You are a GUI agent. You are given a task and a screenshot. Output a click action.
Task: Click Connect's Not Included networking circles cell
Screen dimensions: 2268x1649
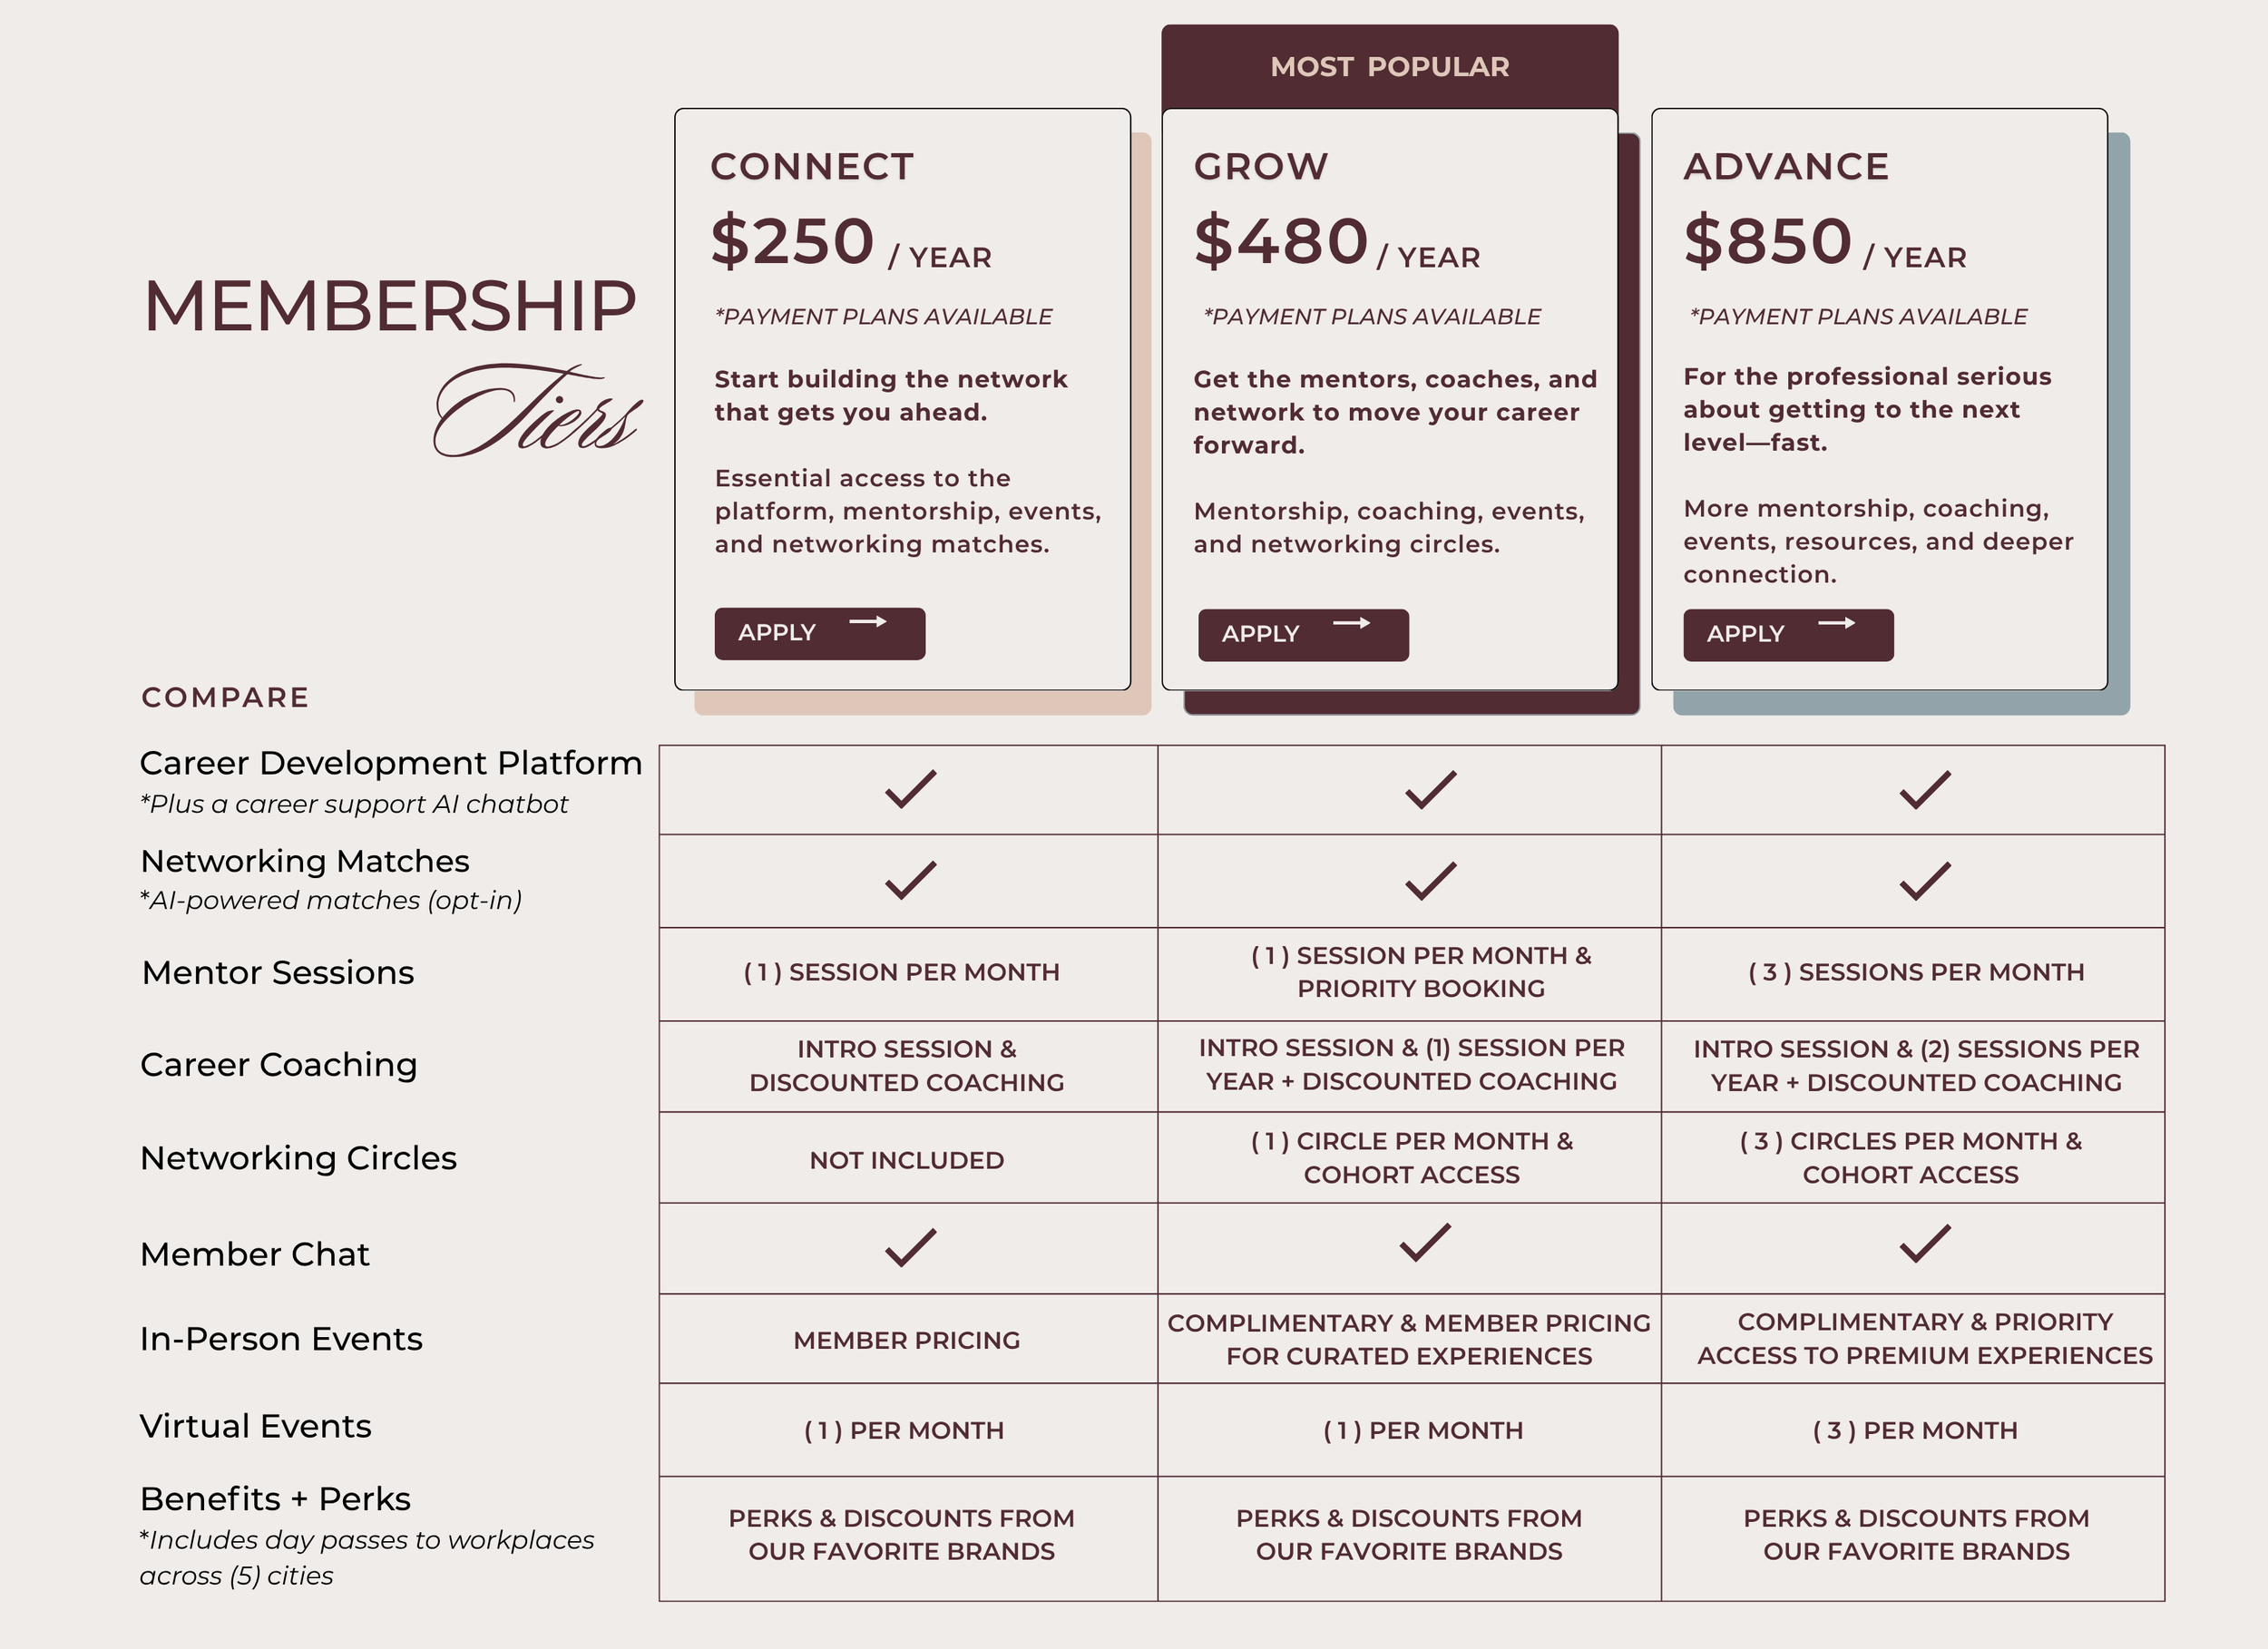tap(908, 1158)
